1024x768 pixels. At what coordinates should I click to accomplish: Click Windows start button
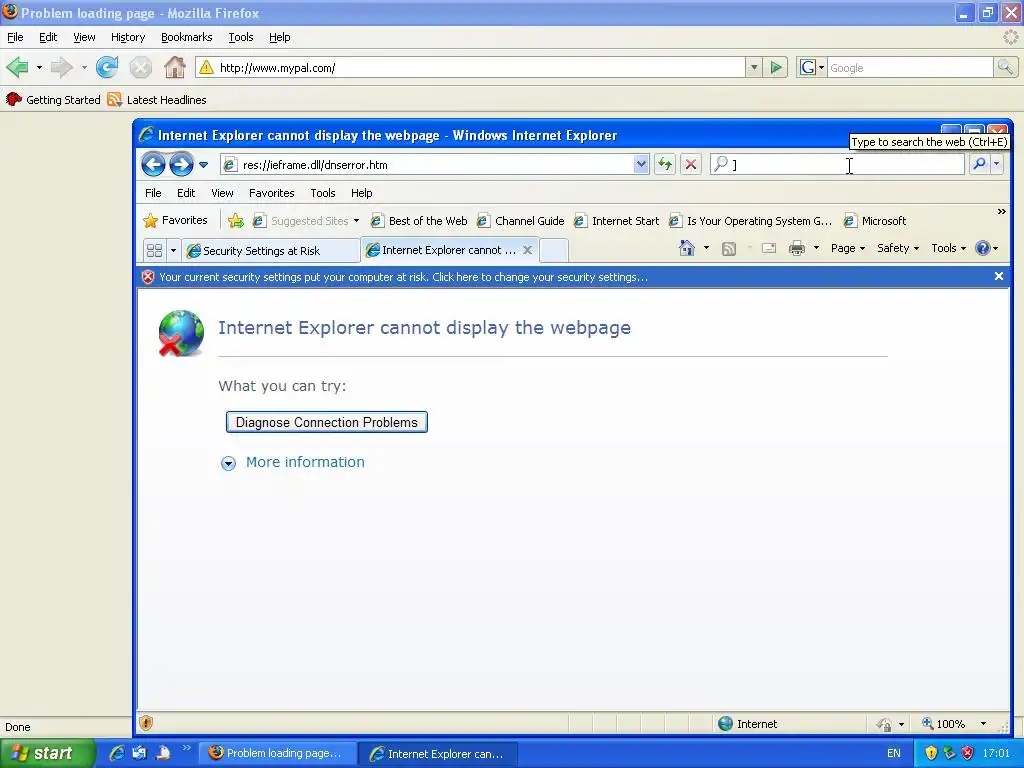pos(46,753)
